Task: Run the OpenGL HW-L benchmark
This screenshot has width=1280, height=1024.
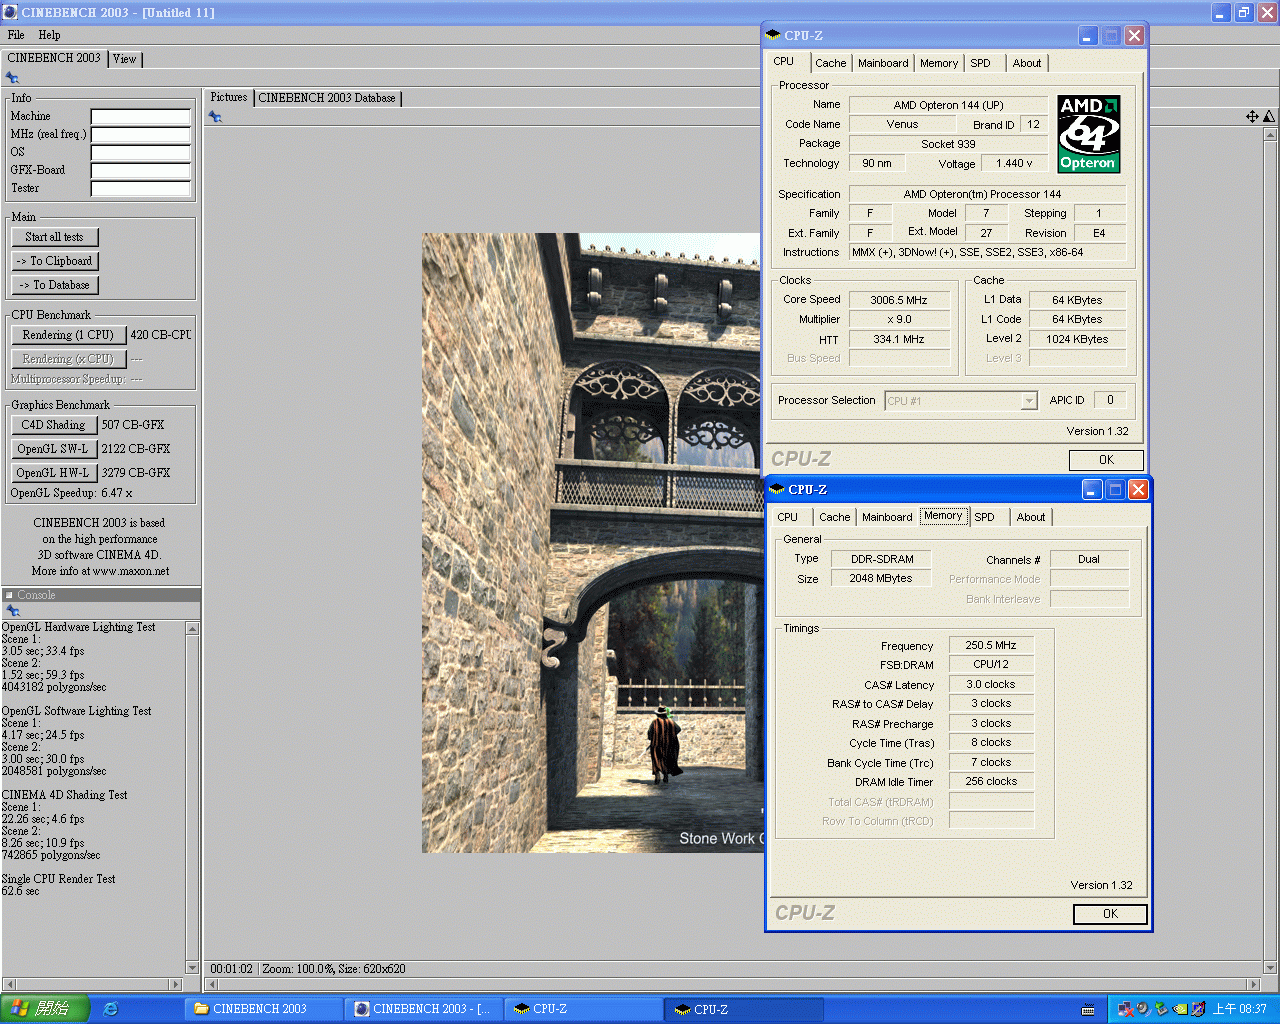Action: click(x=54, y=473)
